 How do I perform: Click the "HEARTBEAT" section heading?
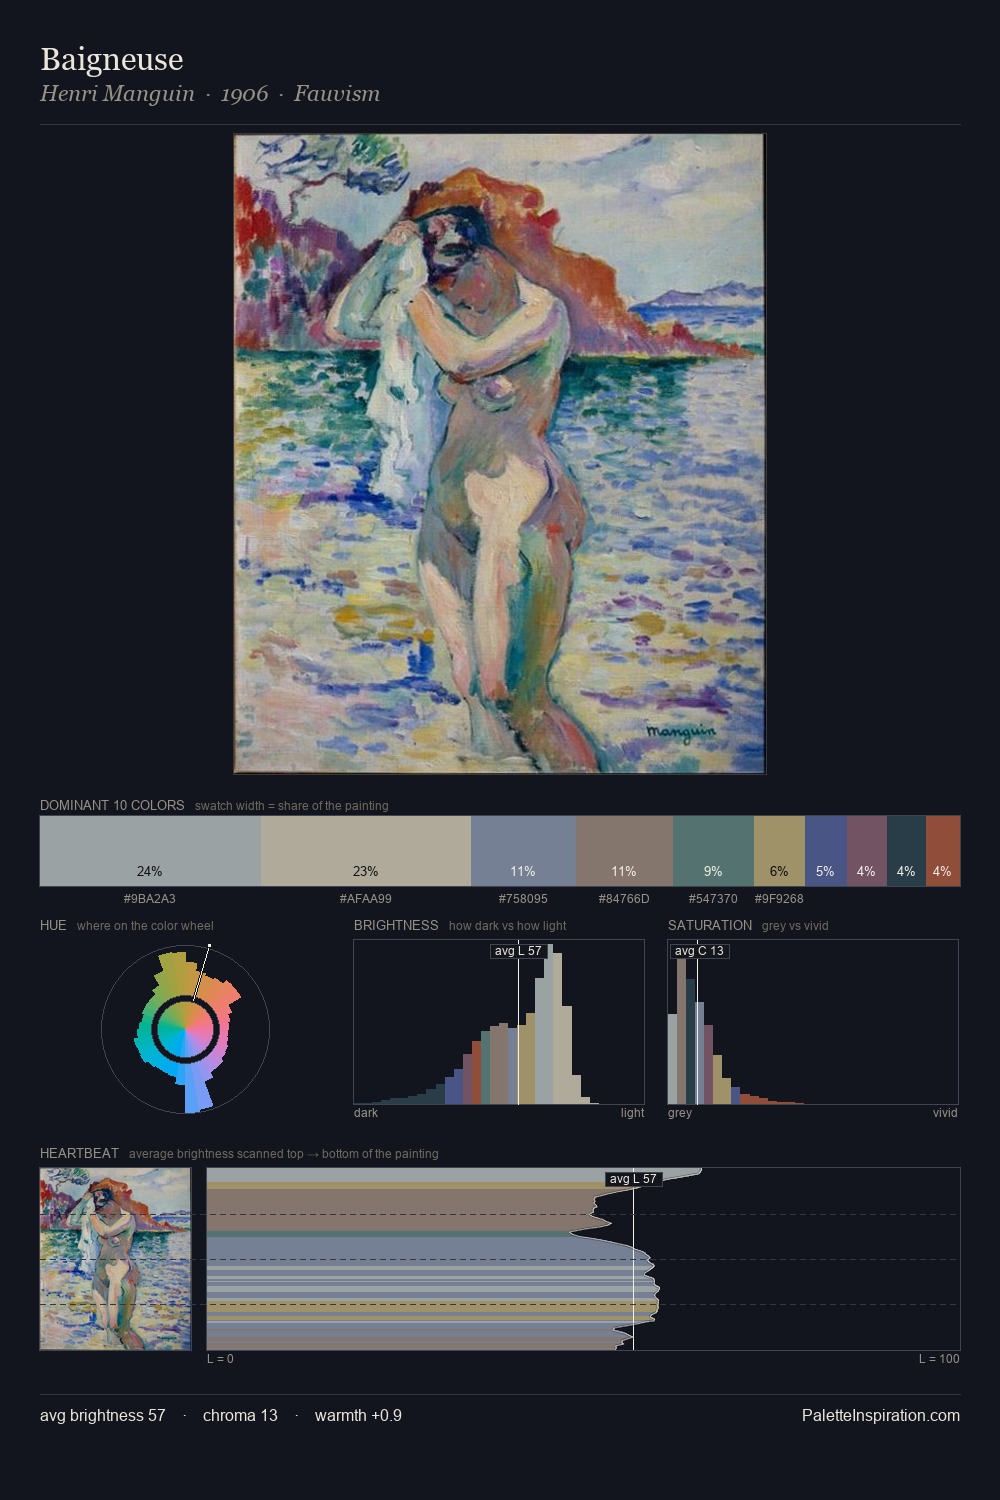[79, 1153]
